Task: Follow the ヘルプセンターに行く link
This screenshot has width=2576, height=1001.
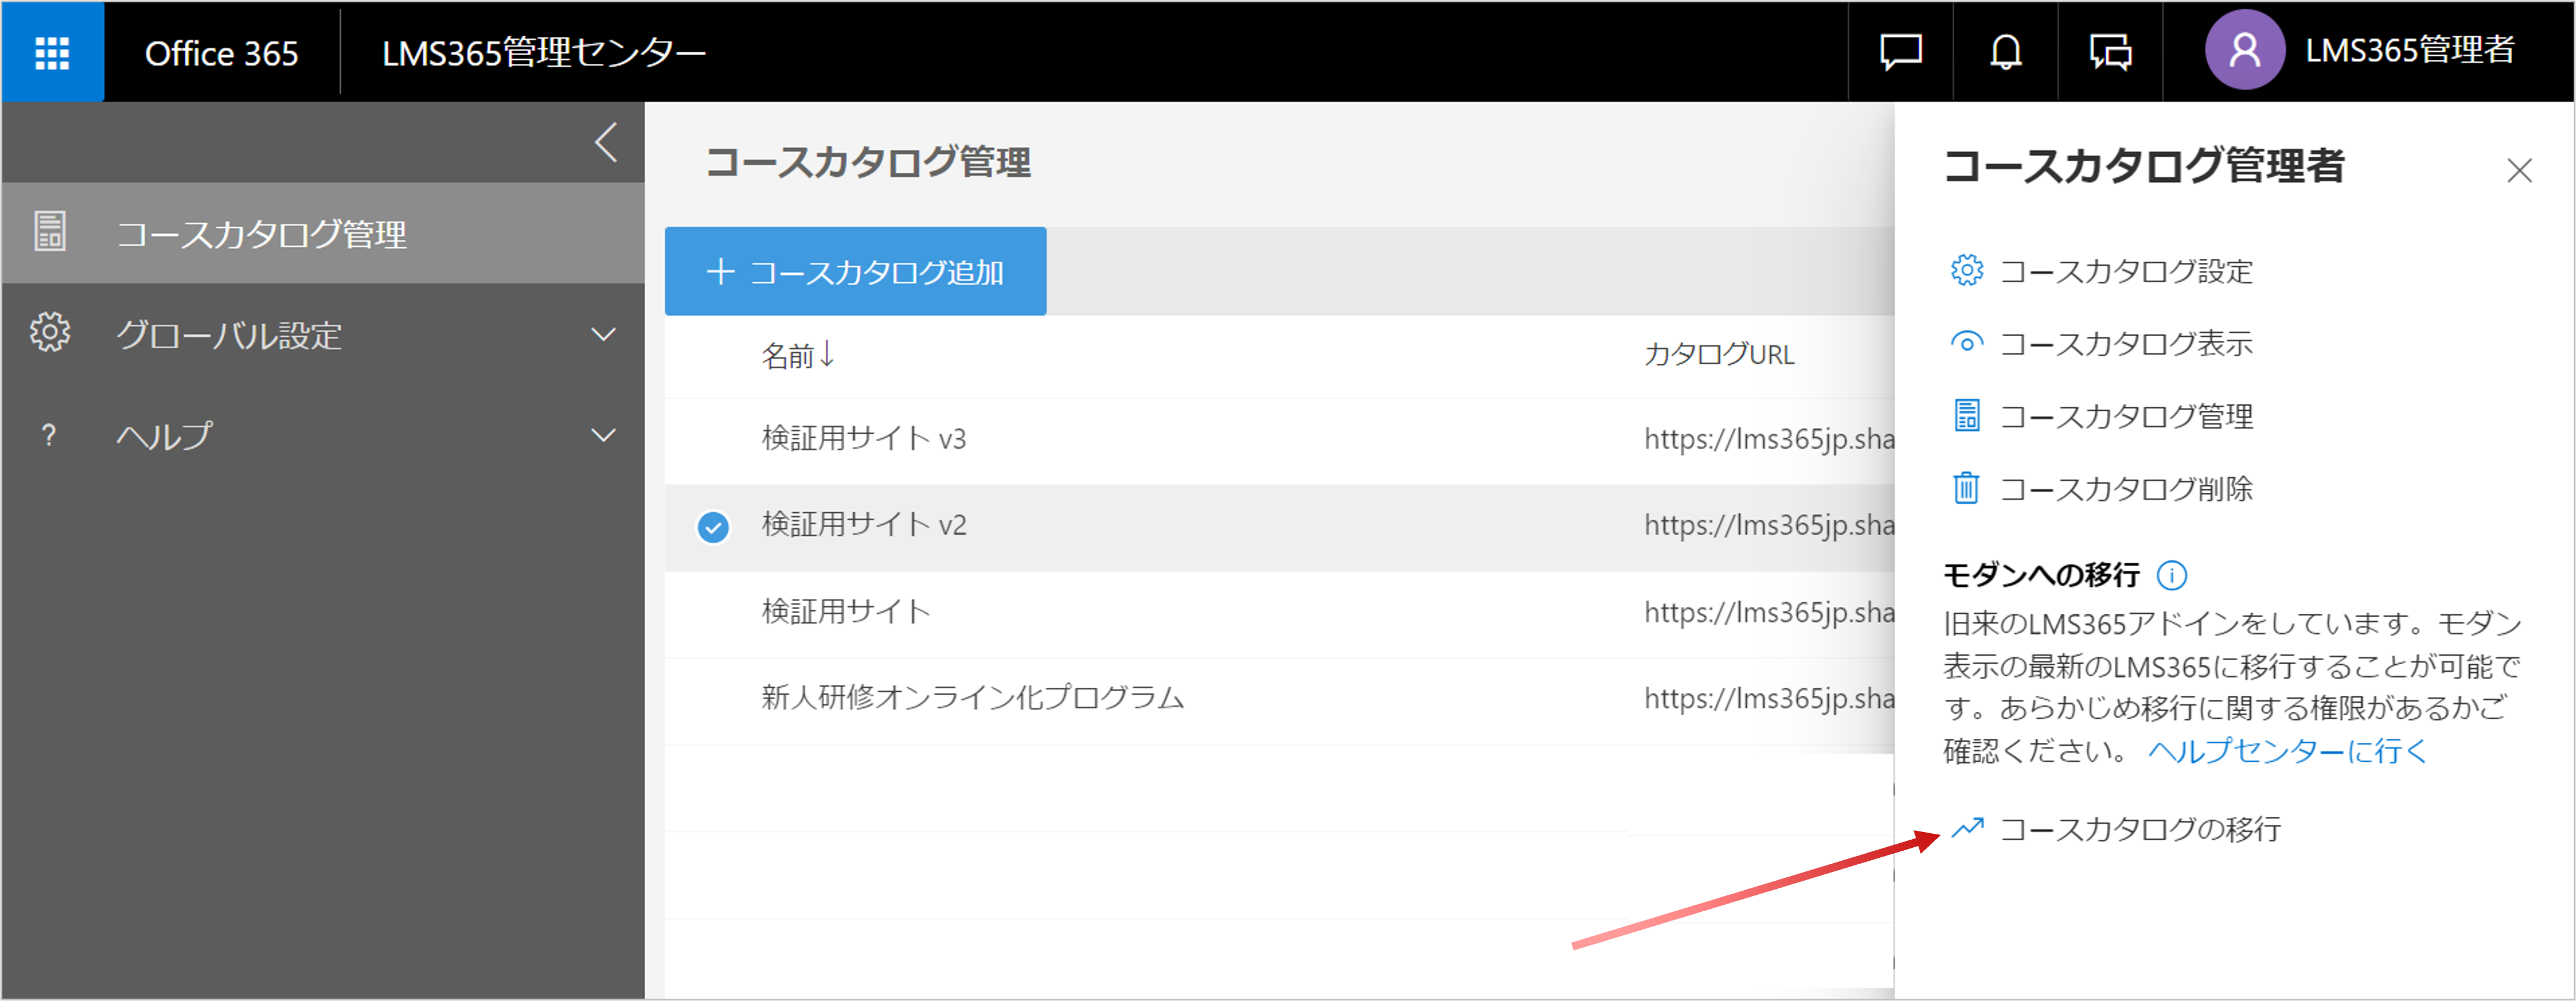Action: tap(2287, 751)
